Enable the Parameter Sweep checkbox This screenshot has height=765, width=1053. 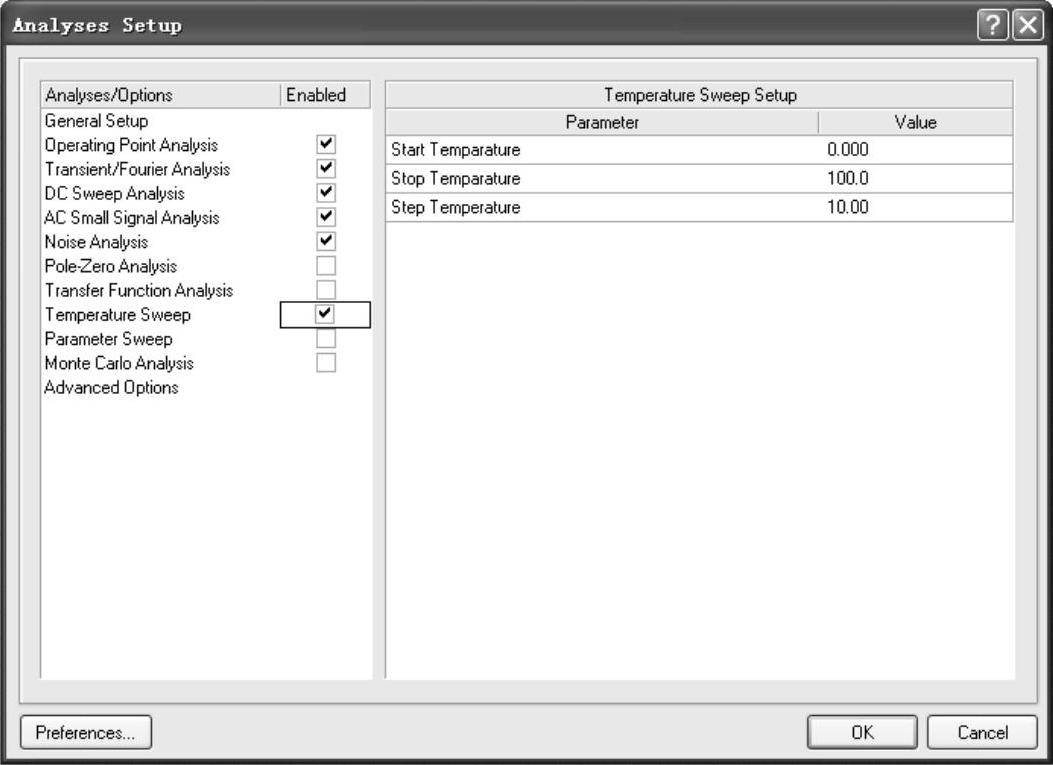326,339
